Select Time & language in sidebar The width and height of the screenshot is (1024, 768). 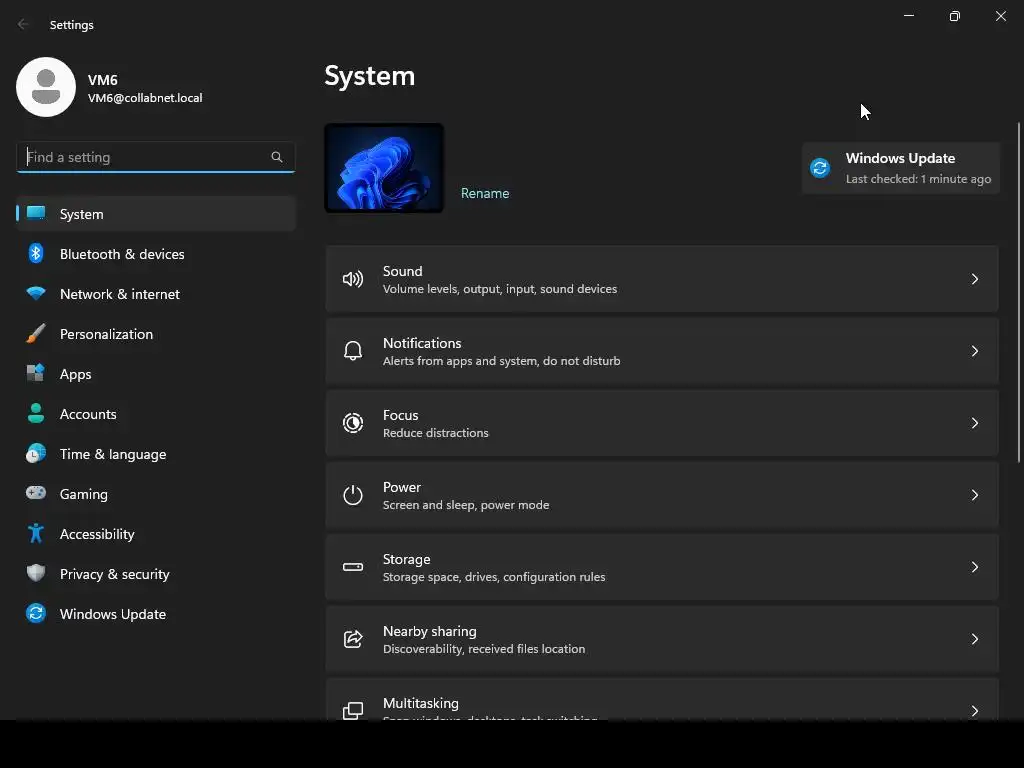[113, 454]
